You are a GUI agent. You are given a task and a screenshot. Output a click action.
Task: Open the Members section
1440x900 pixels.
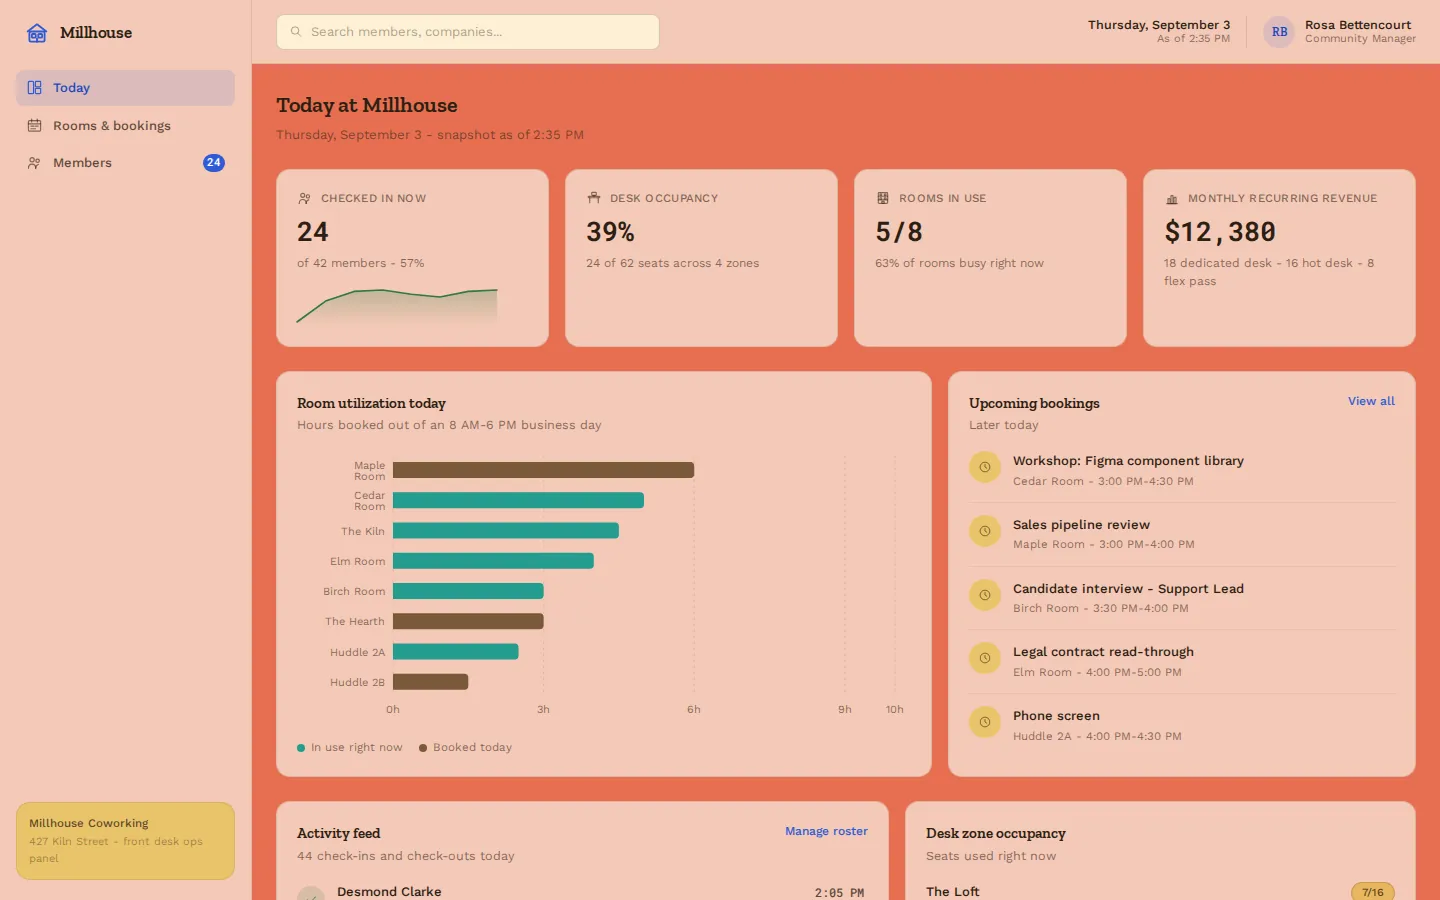(125, 163)
